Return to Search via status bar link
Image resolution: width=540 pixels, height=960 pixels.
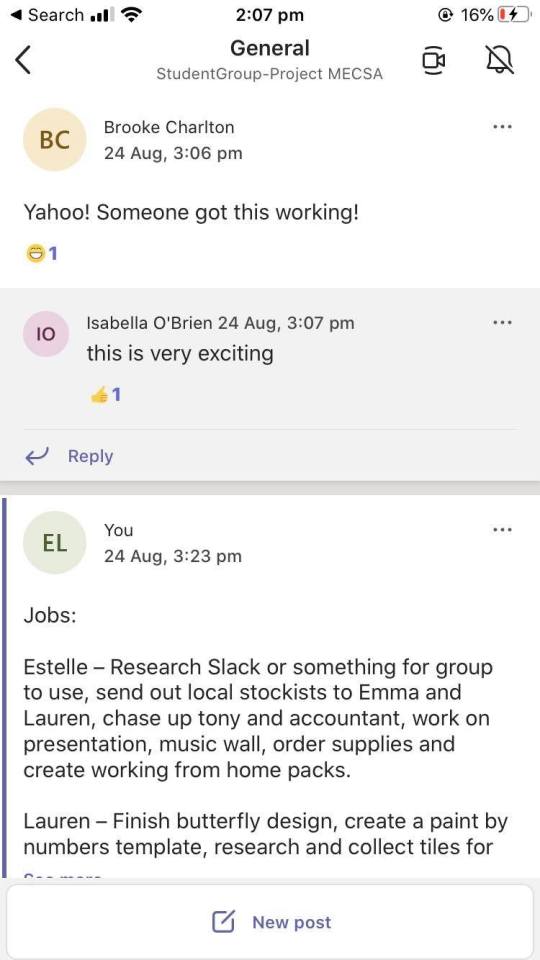(49, 15)
